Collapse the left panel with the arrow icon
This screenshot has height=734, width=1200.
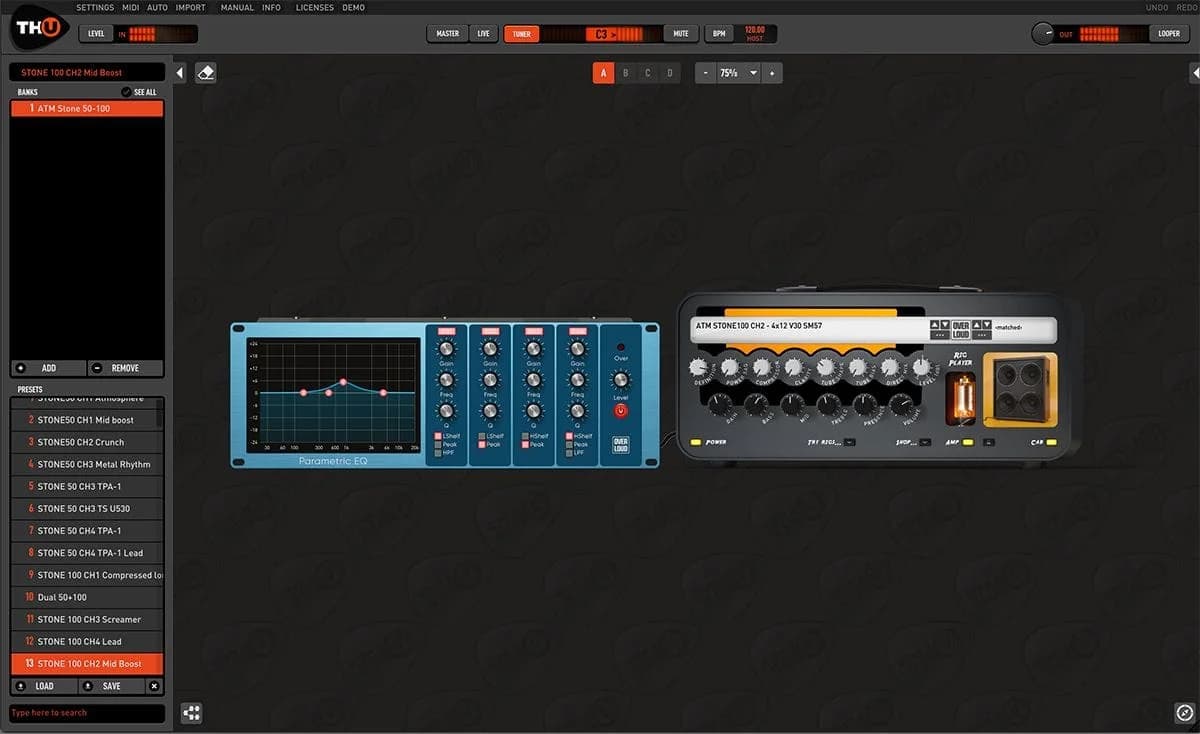click(180, 73)
